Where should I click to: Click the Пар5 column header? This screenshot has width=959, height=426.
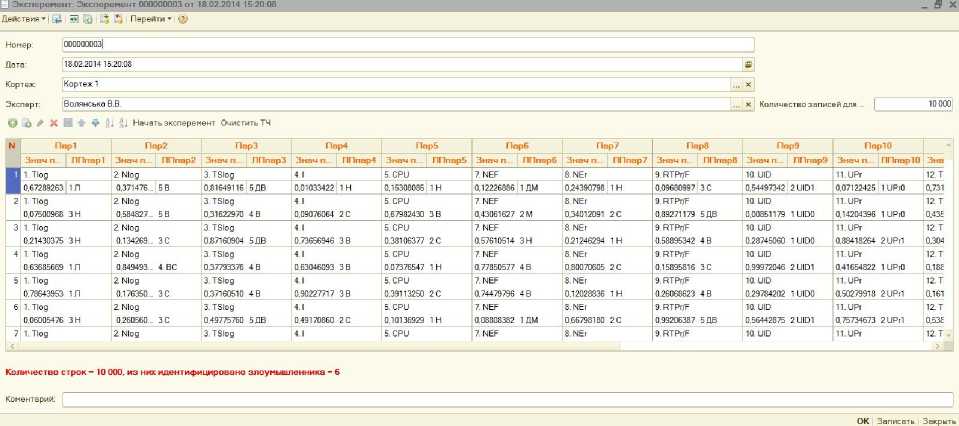[427, 146]
